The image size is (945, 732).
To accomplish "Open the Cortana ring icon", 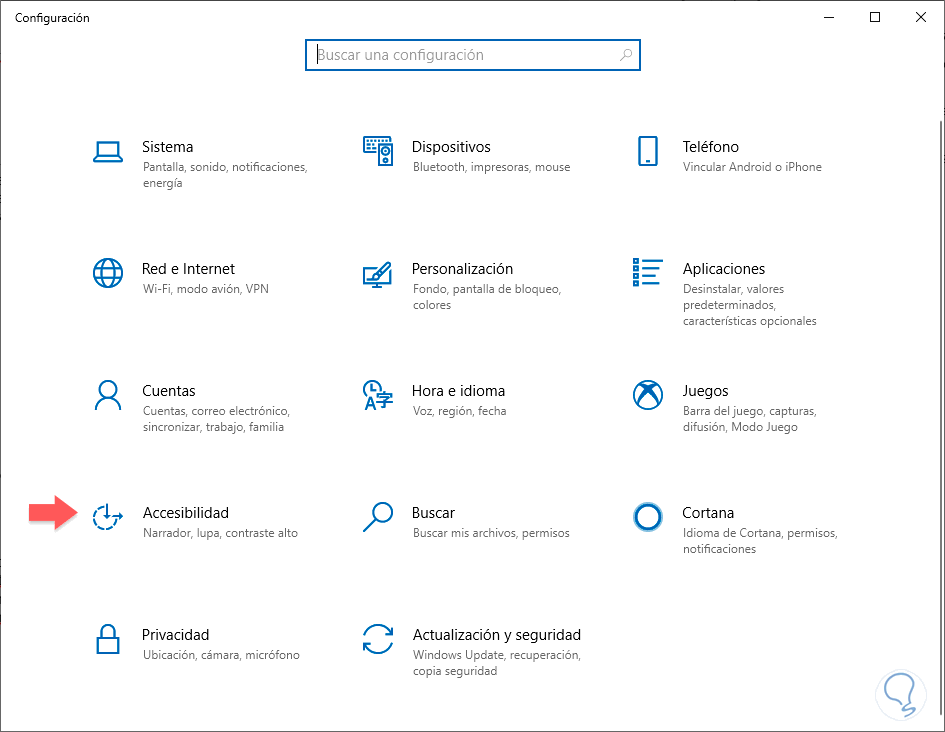I will click(x=648, y=516).
